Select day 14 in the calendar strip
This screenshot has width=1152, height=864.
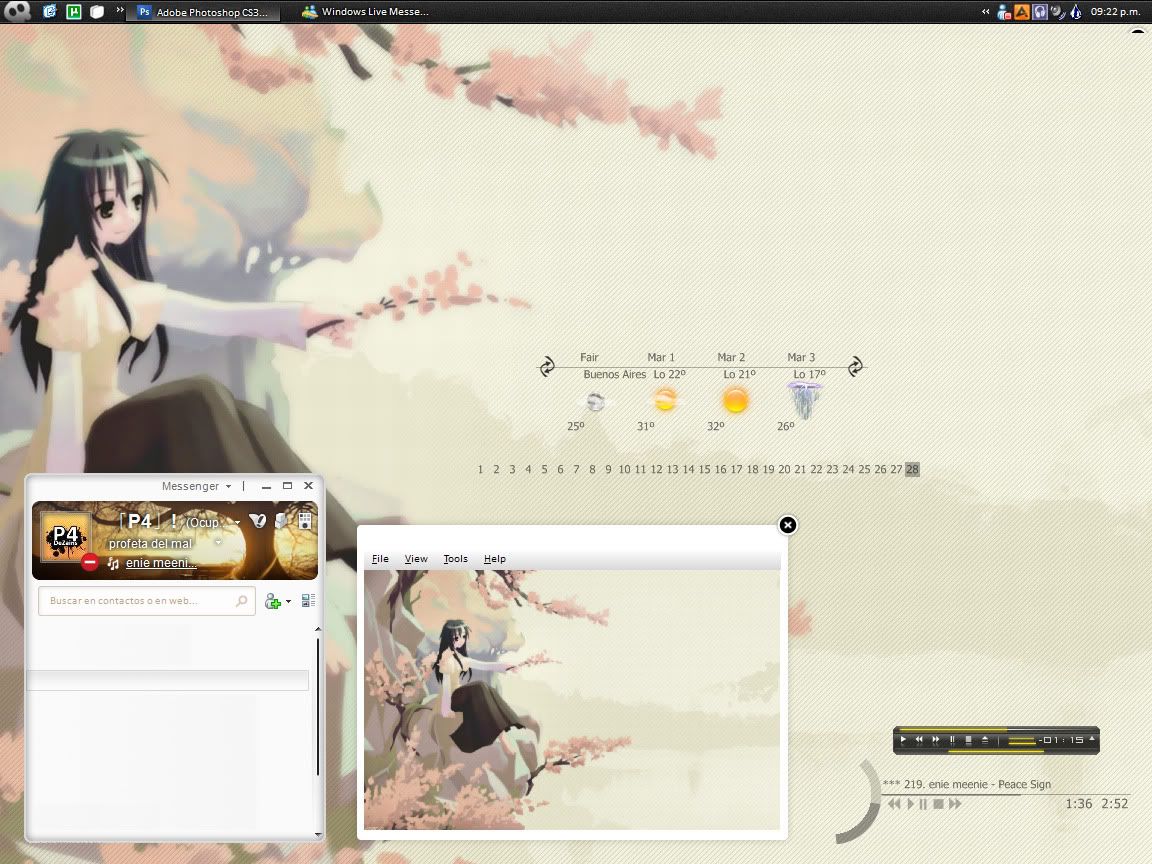(x=688, y=469)
